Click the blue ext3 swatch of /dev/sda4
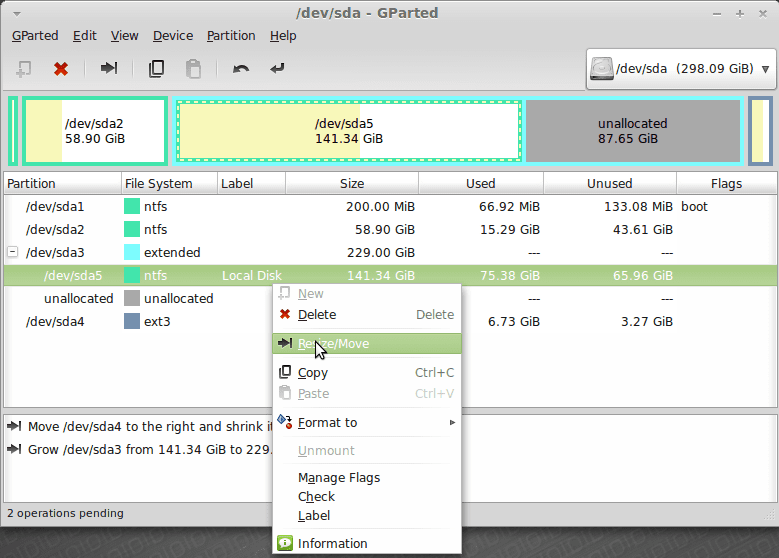Viewport: 779px width, 558px height. (132, 321)
